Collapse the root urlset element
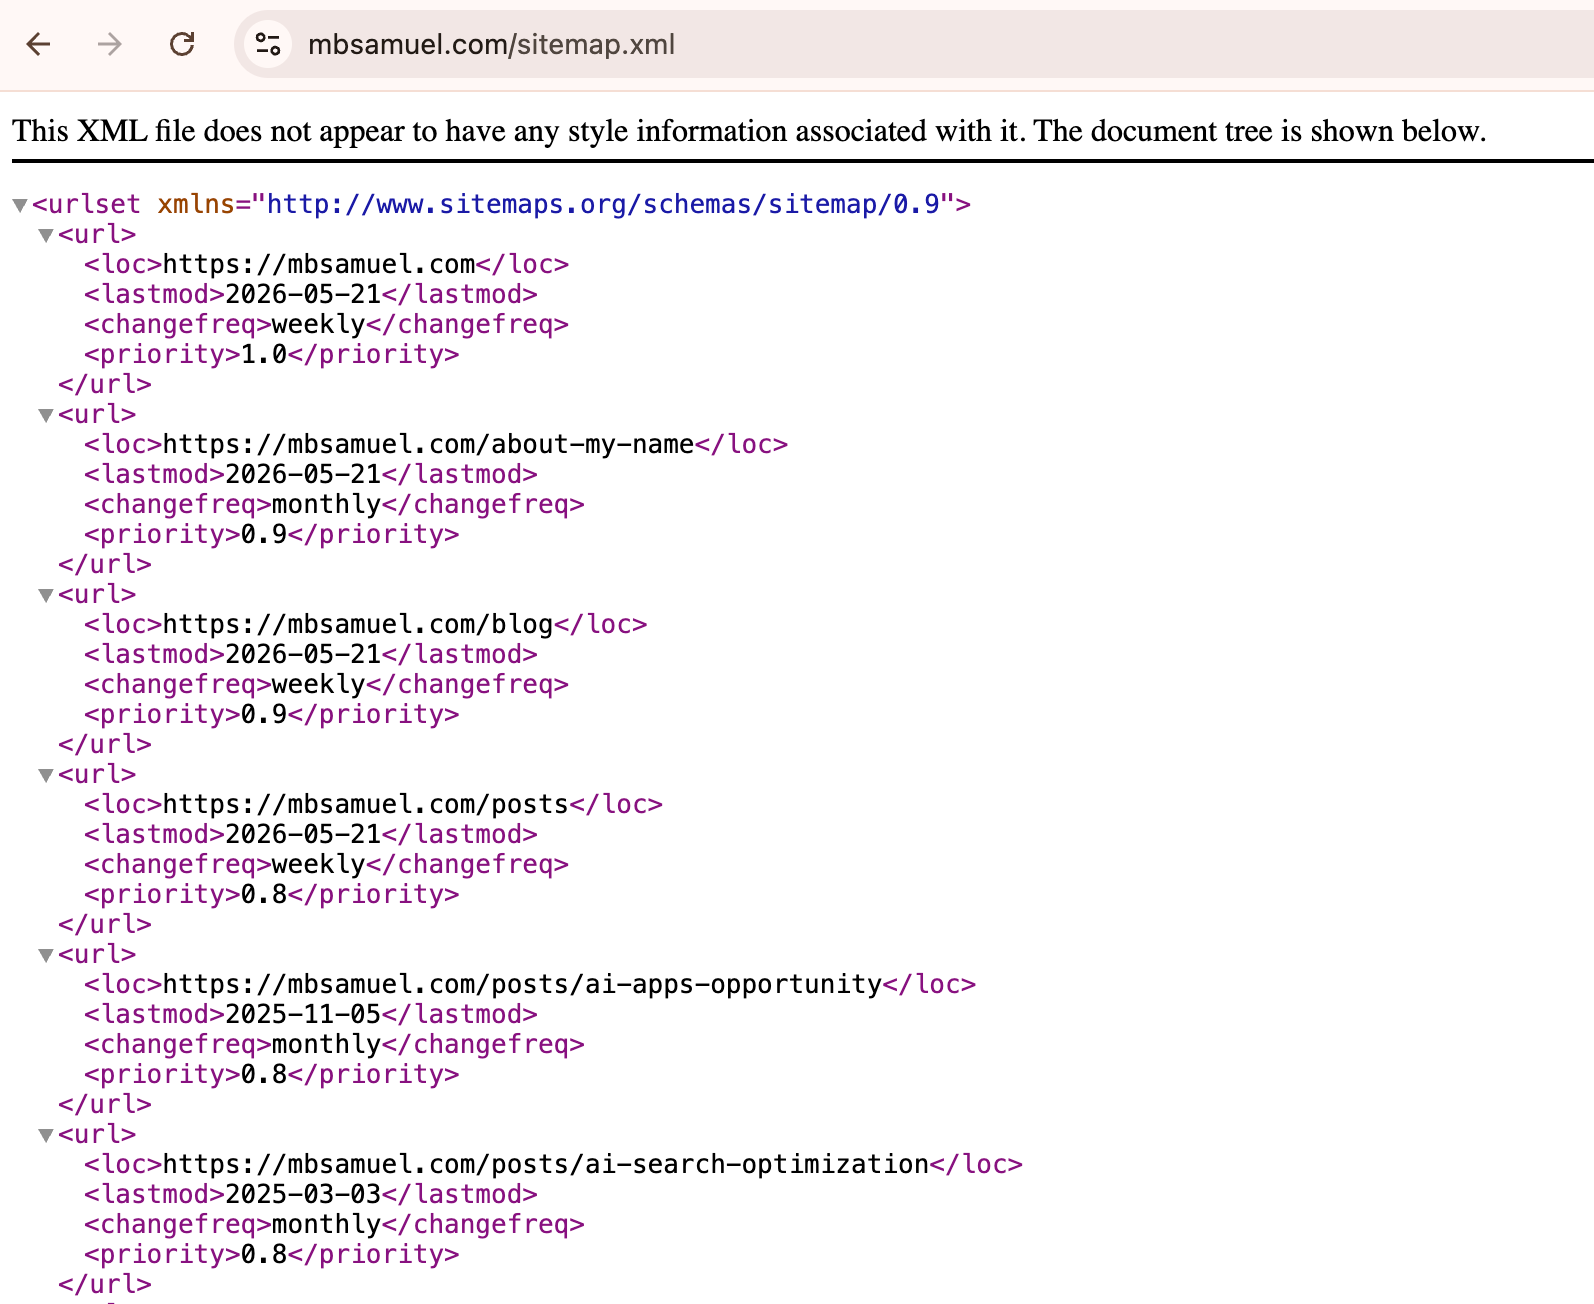This screenshot has height=1304, width=1594. [x=19, y=205]
